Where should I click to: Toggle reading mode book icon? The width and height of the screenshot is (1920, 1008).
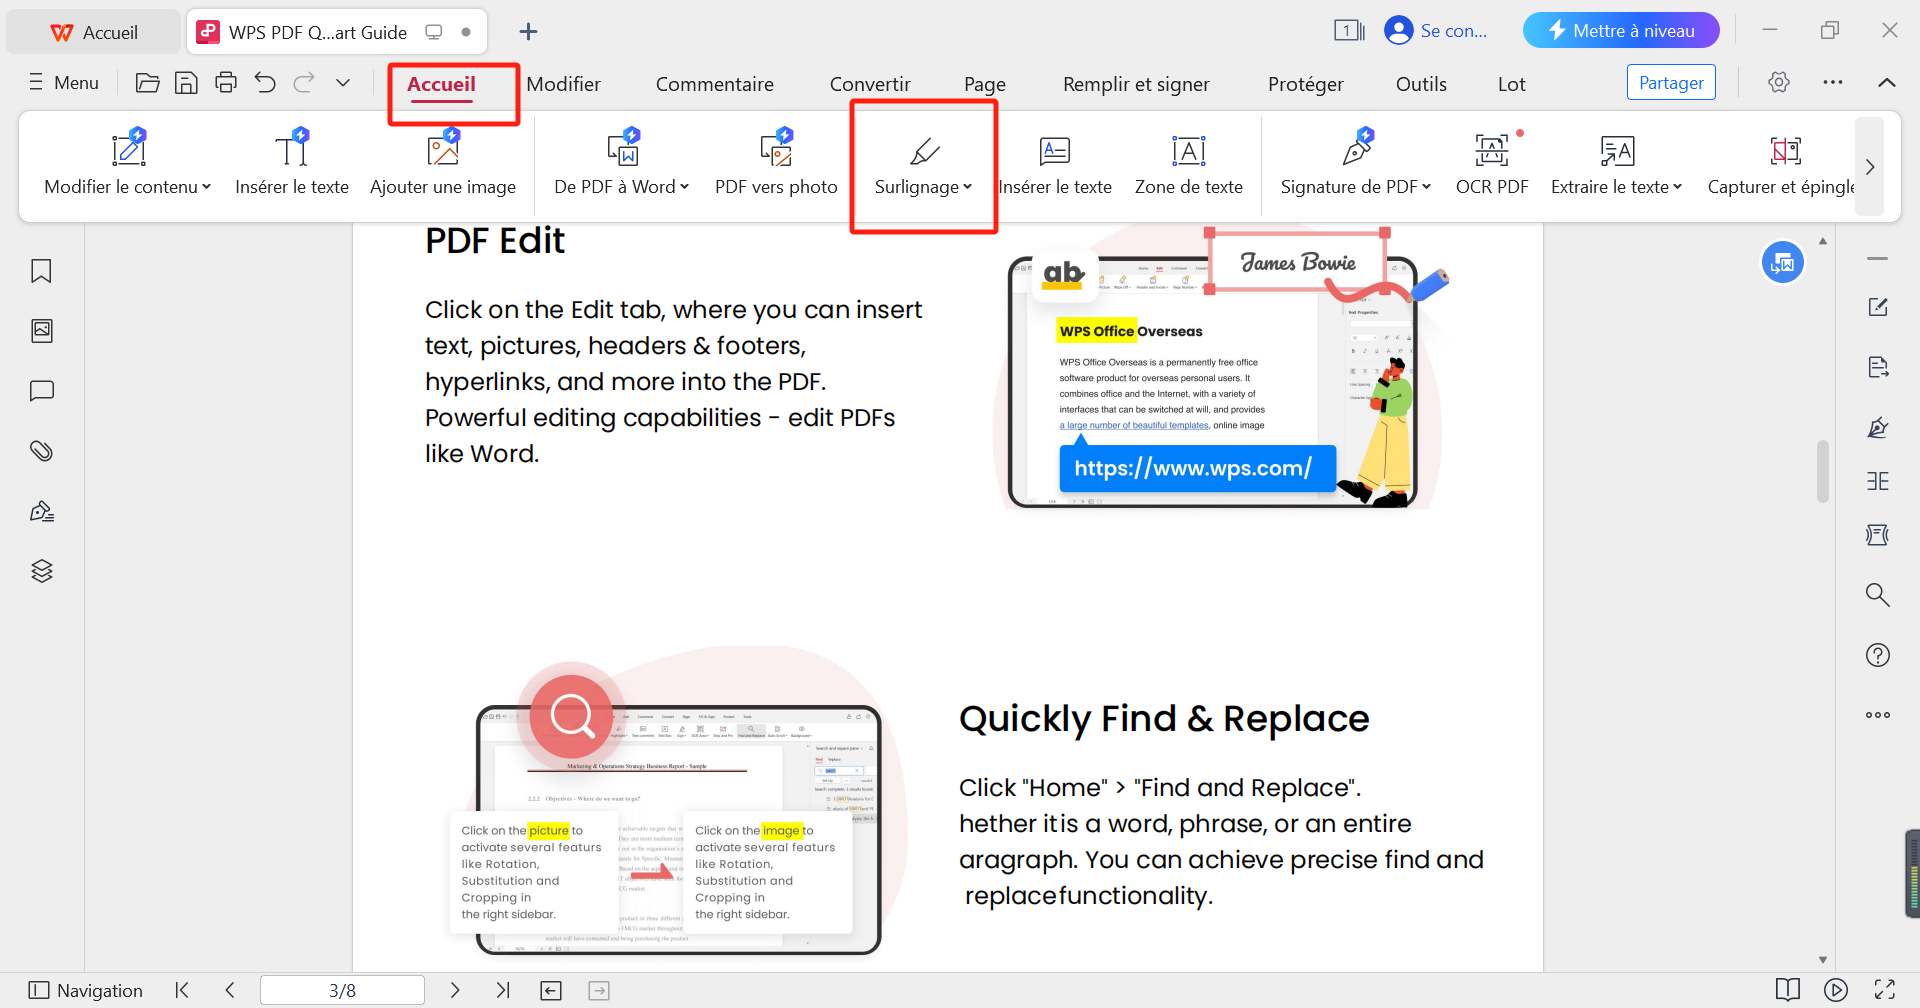[1788, 990]
